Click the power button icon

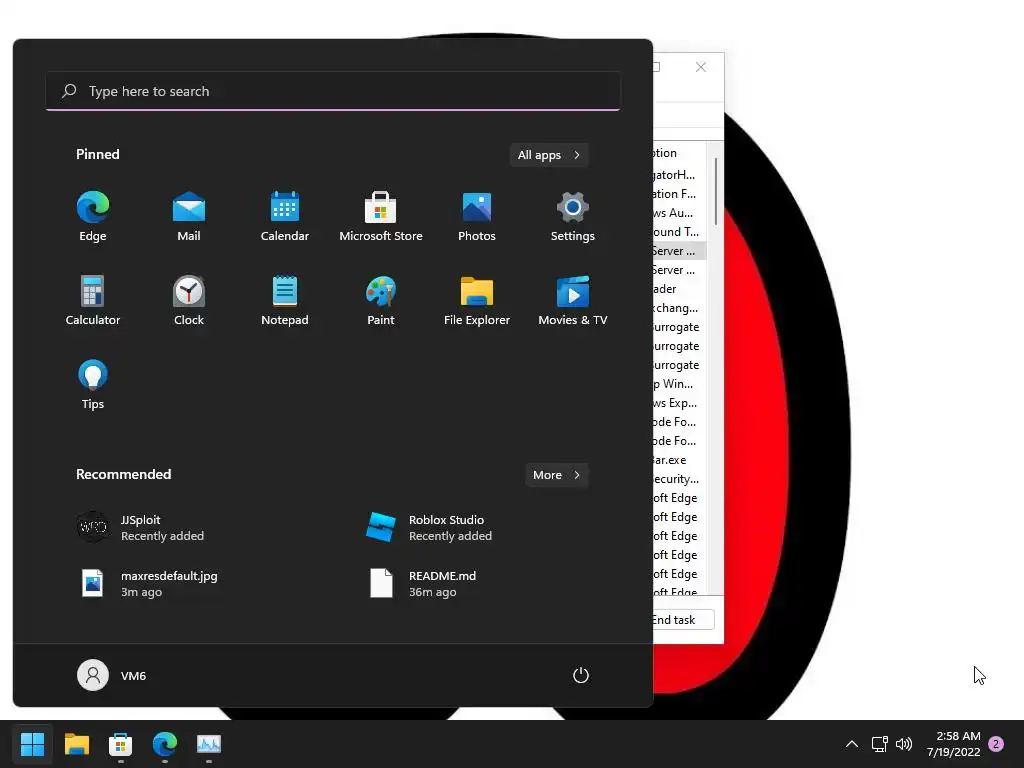[581, 675]
